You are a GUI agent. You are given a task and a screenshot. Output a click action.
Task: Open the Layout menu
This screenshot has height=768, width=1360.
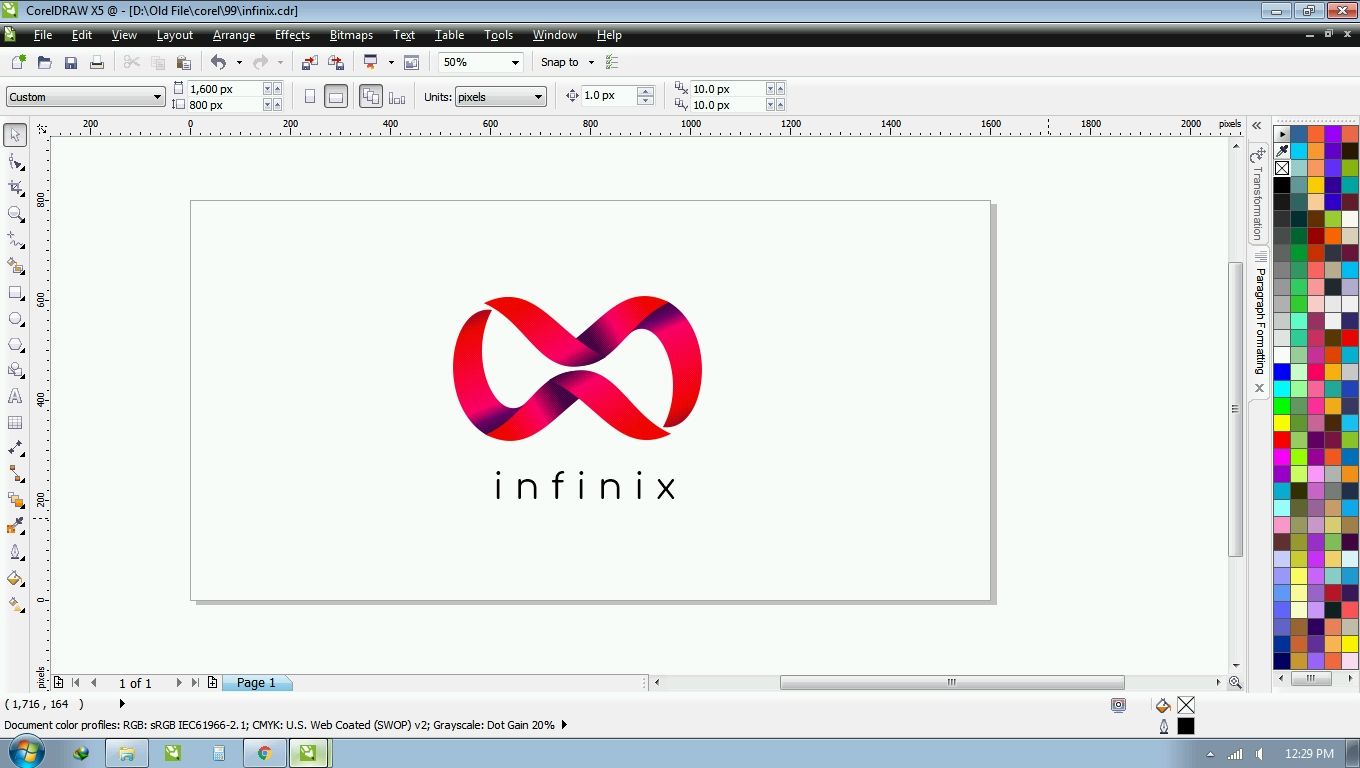175,35
